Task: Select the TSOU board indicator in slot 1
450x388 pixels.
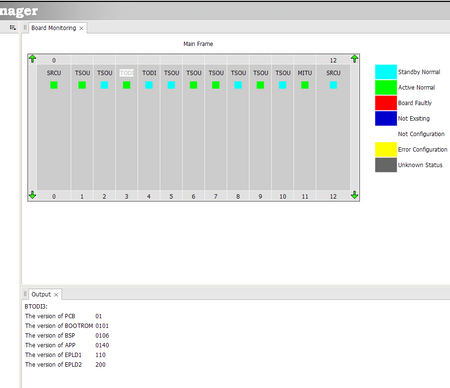Action: (82, 85)
